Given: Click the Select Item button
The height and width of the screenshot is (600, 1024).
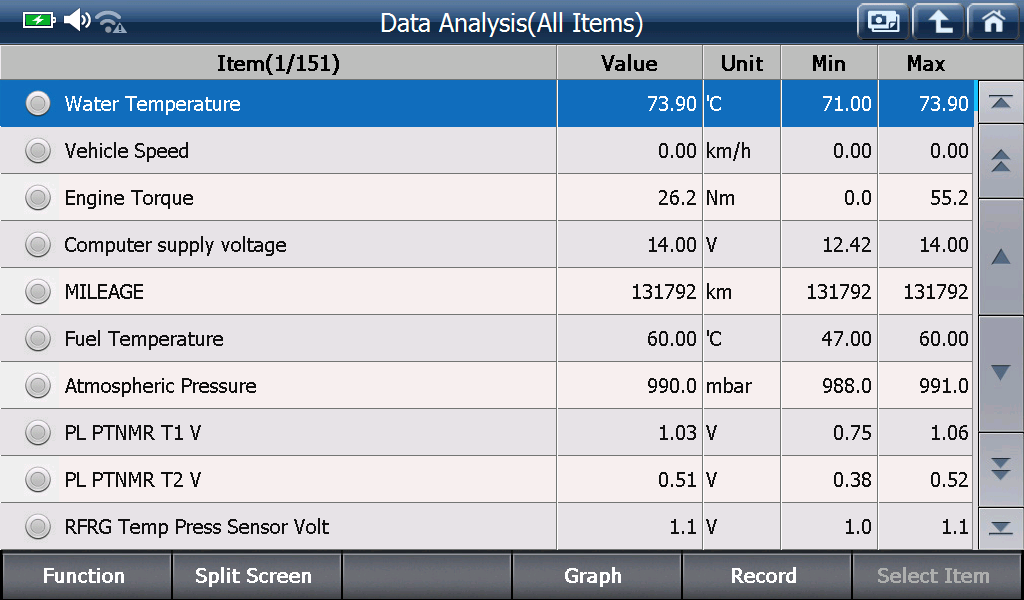Looking at the screenshot, I should (936, 575).
